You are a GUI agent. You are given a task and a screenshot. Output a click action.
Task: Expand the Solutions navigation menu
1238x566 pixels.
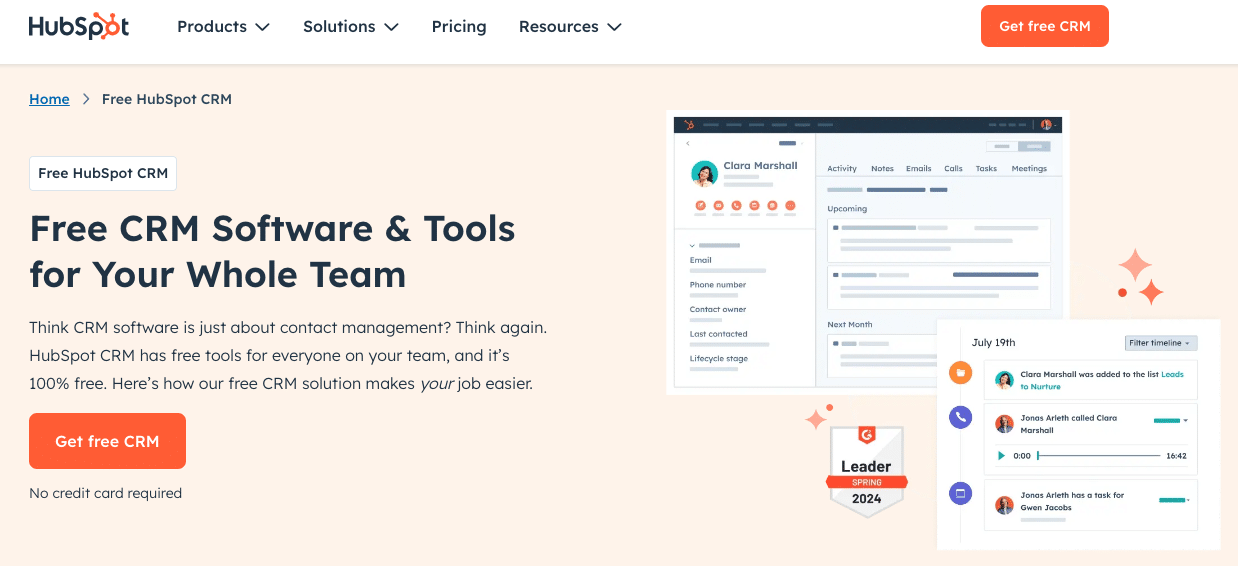click(x=350, y=27)
